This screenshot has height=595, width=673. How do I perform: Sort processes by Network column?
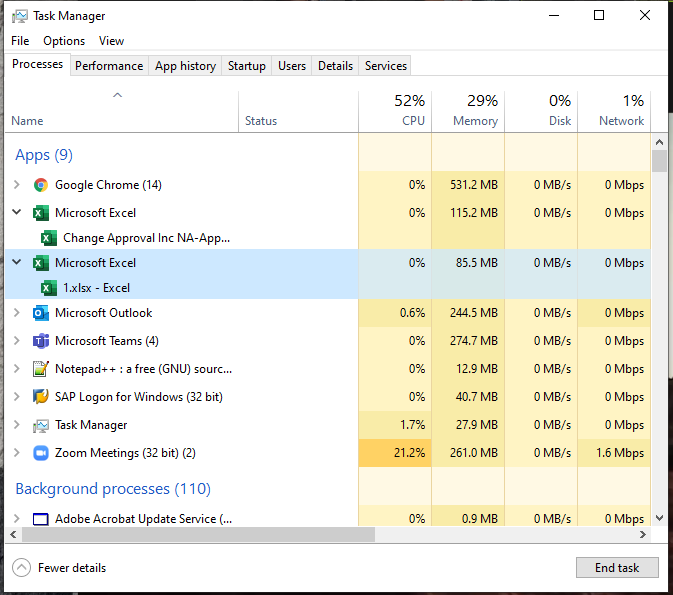(614, 111)
